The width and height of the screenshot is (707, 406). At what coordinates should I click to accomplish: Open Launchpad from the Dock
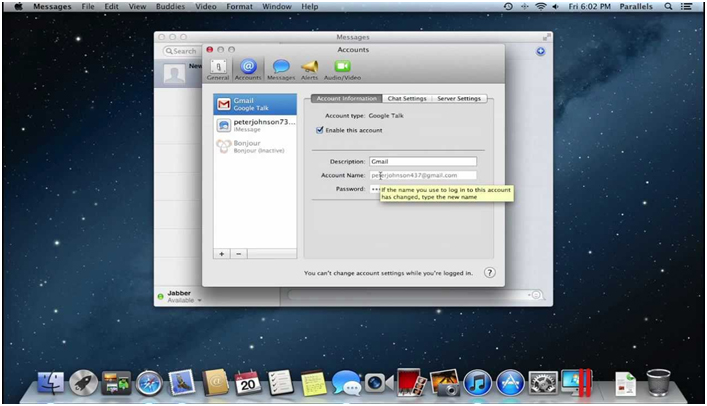coord(83,383)
